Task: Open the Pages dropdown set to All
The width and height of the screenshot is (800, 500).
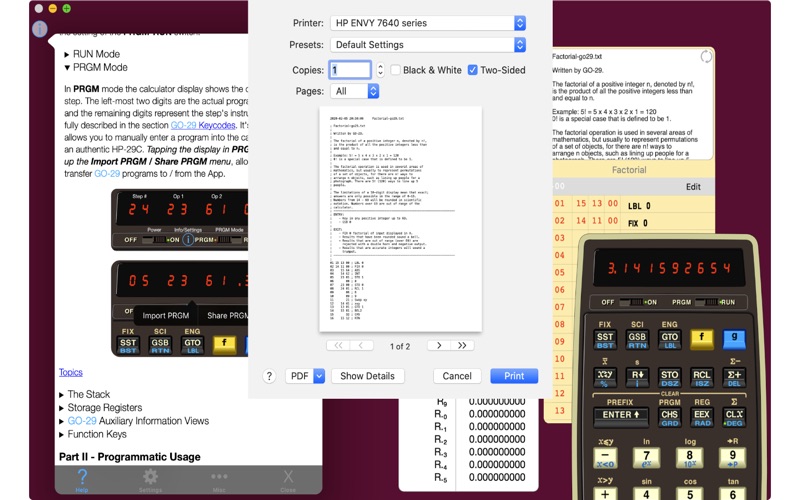Action: click(x=355, y=91)
